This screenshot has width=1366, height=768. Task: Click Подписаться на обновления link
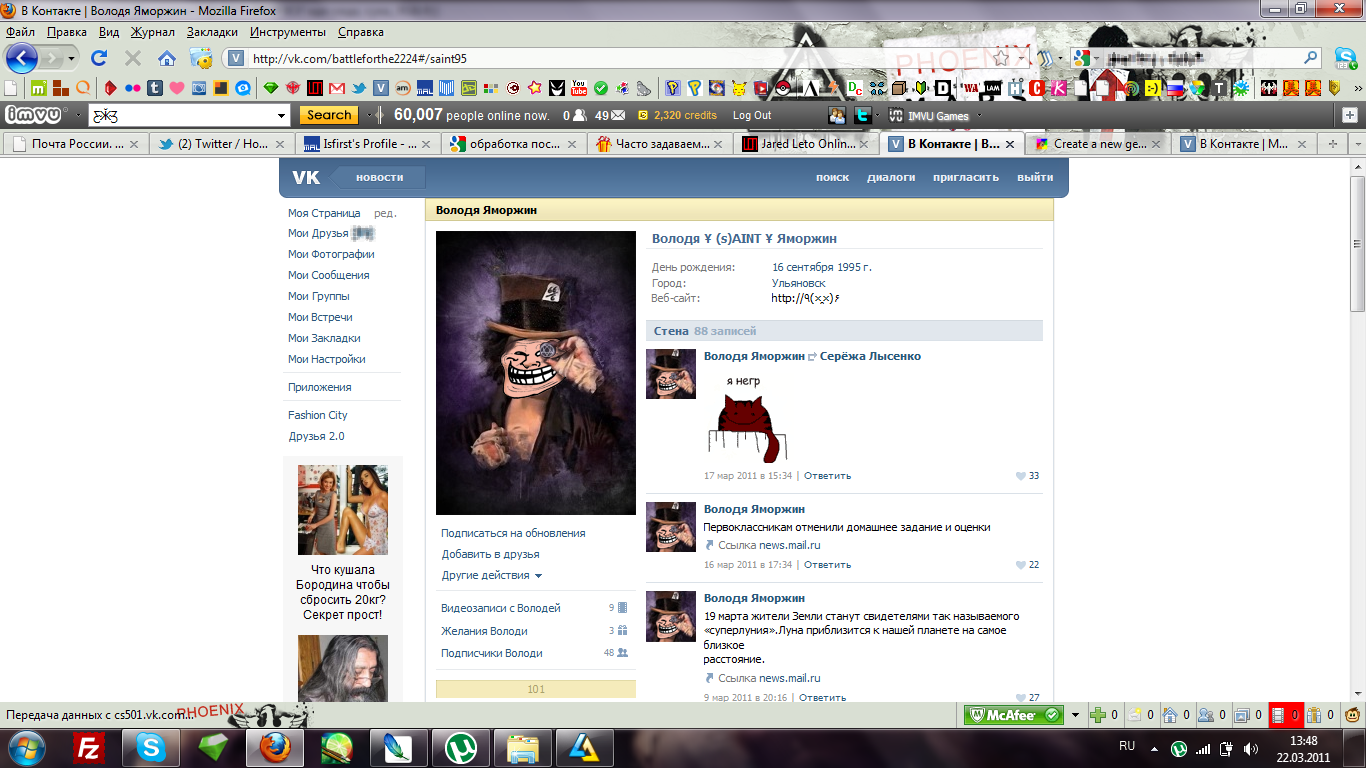513,533
